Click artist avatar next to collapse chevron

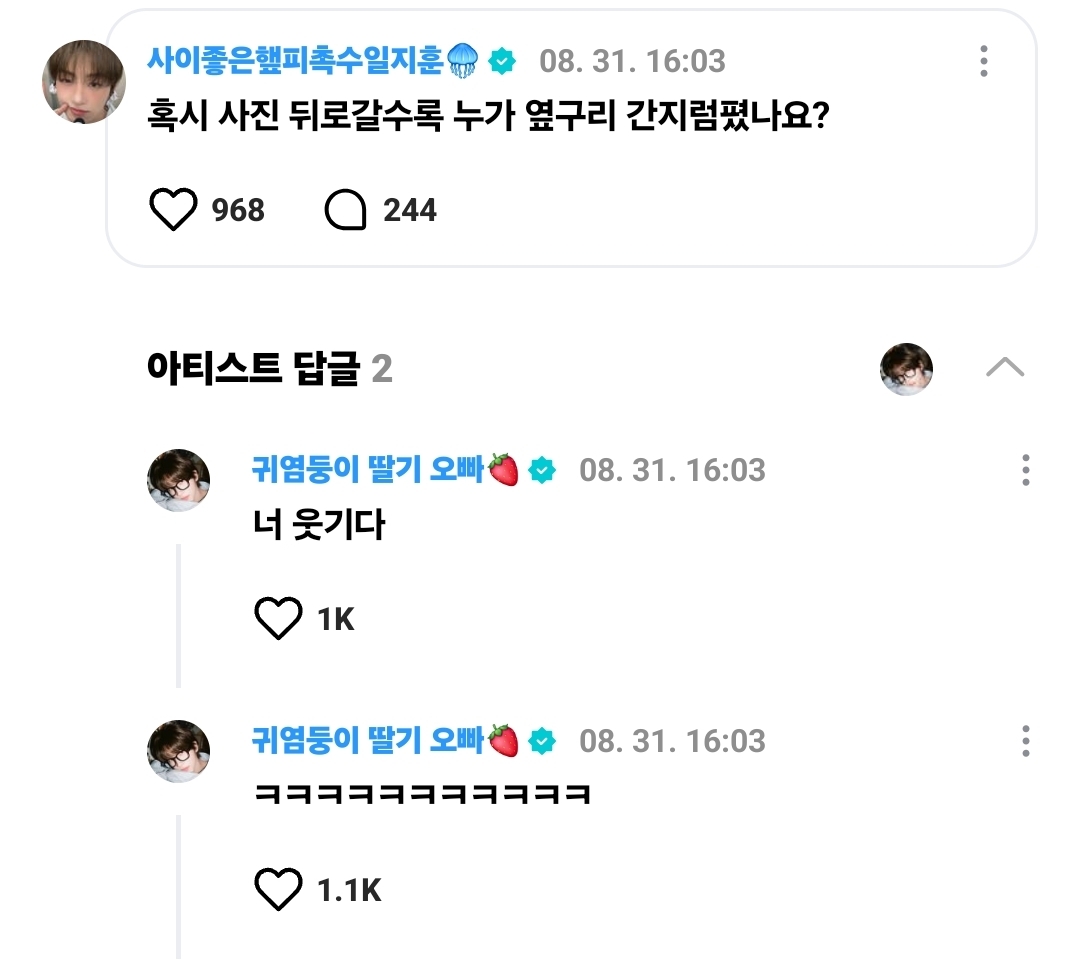[x=906, y=368]
